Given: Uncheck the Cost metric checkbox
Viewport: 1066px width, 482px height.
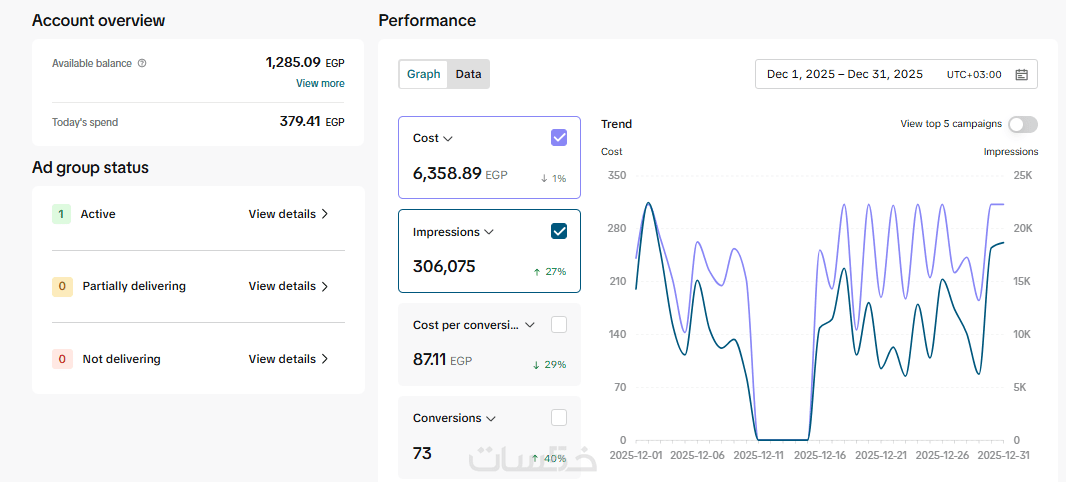Looking at the screenshot, I should [559, 138].
